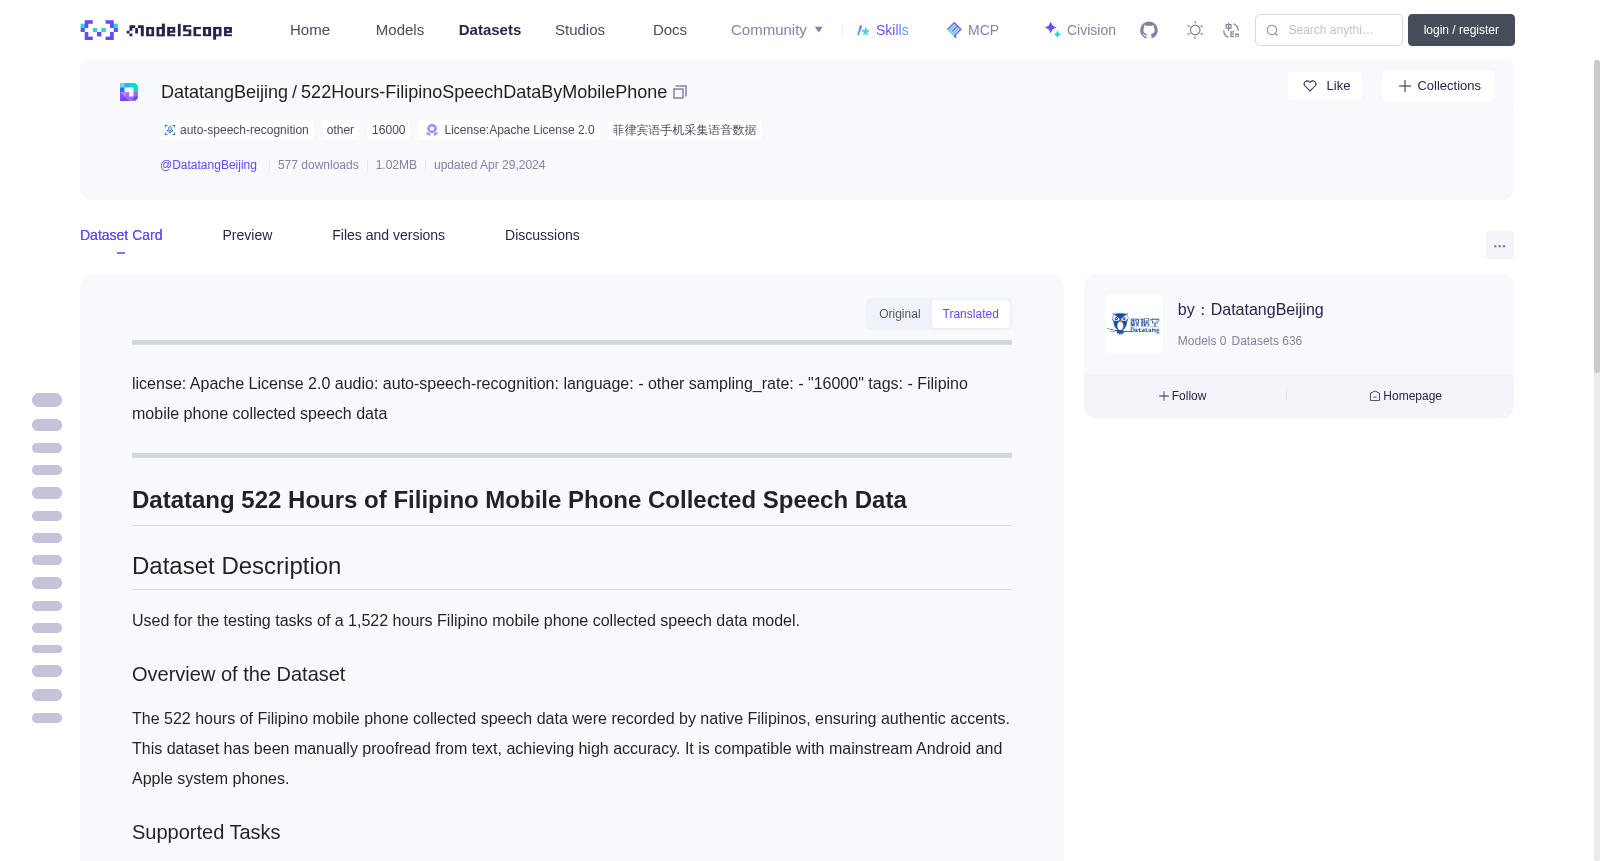Open 'by：DatatangBeijing' organization name
1600x861 pixels.
point(1250,310)
